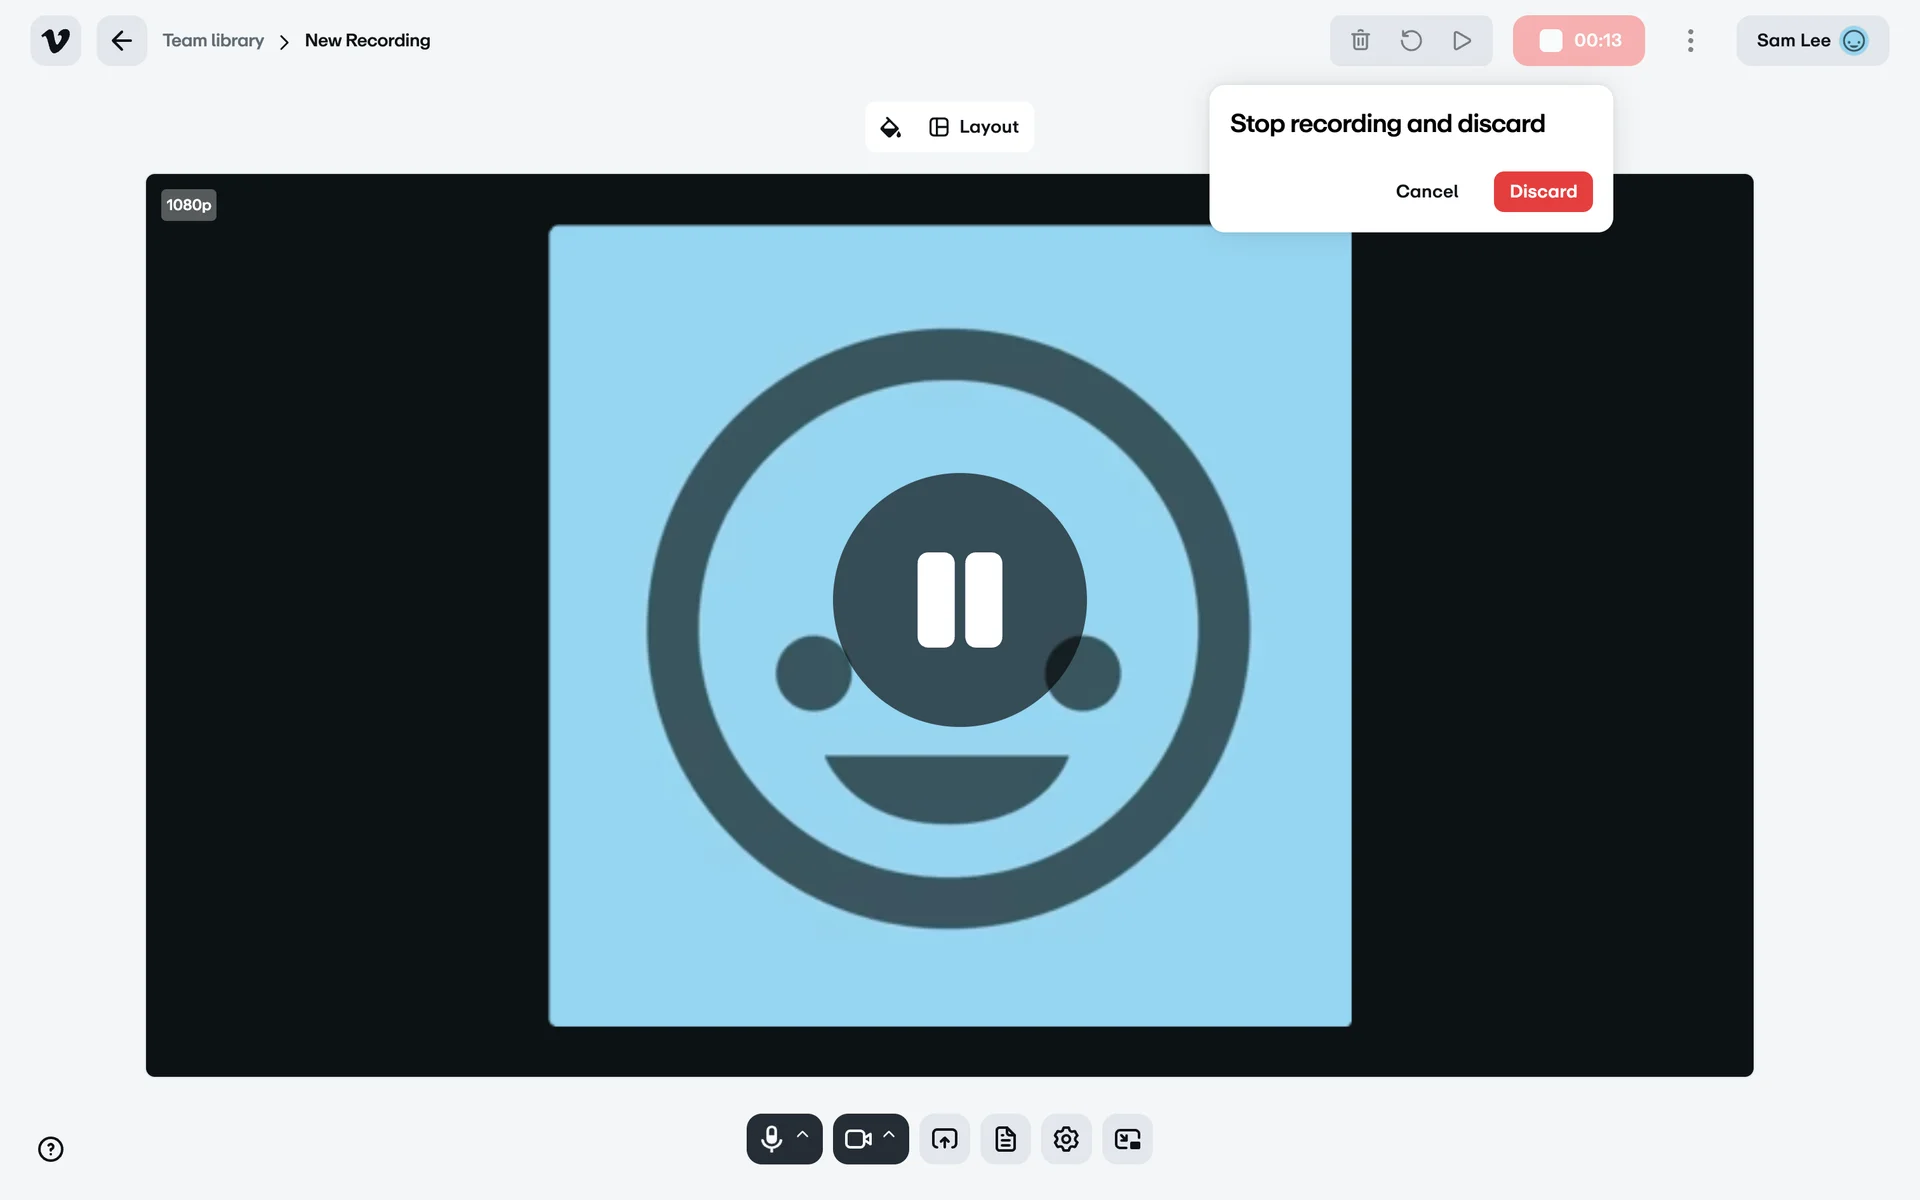
Task: Open the paint bucket background tool
Action: click(890, 127)
